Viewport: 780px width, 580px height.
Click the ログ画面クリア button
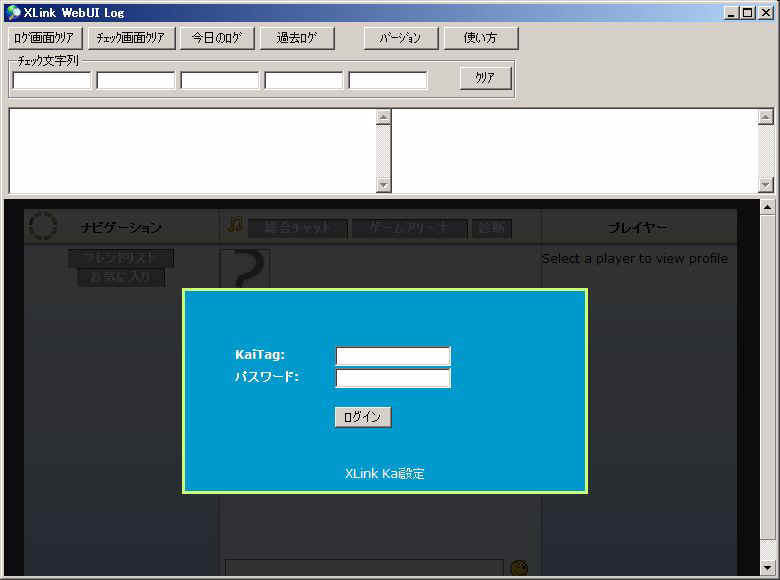point(45,38)
